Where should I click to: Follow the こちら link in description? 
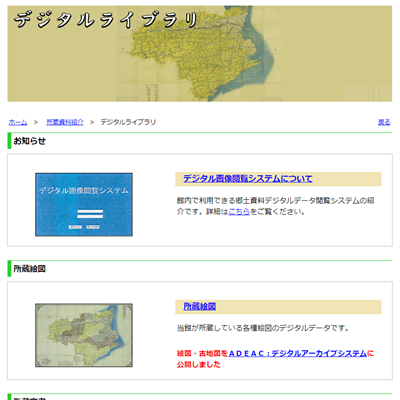[239, 212]
